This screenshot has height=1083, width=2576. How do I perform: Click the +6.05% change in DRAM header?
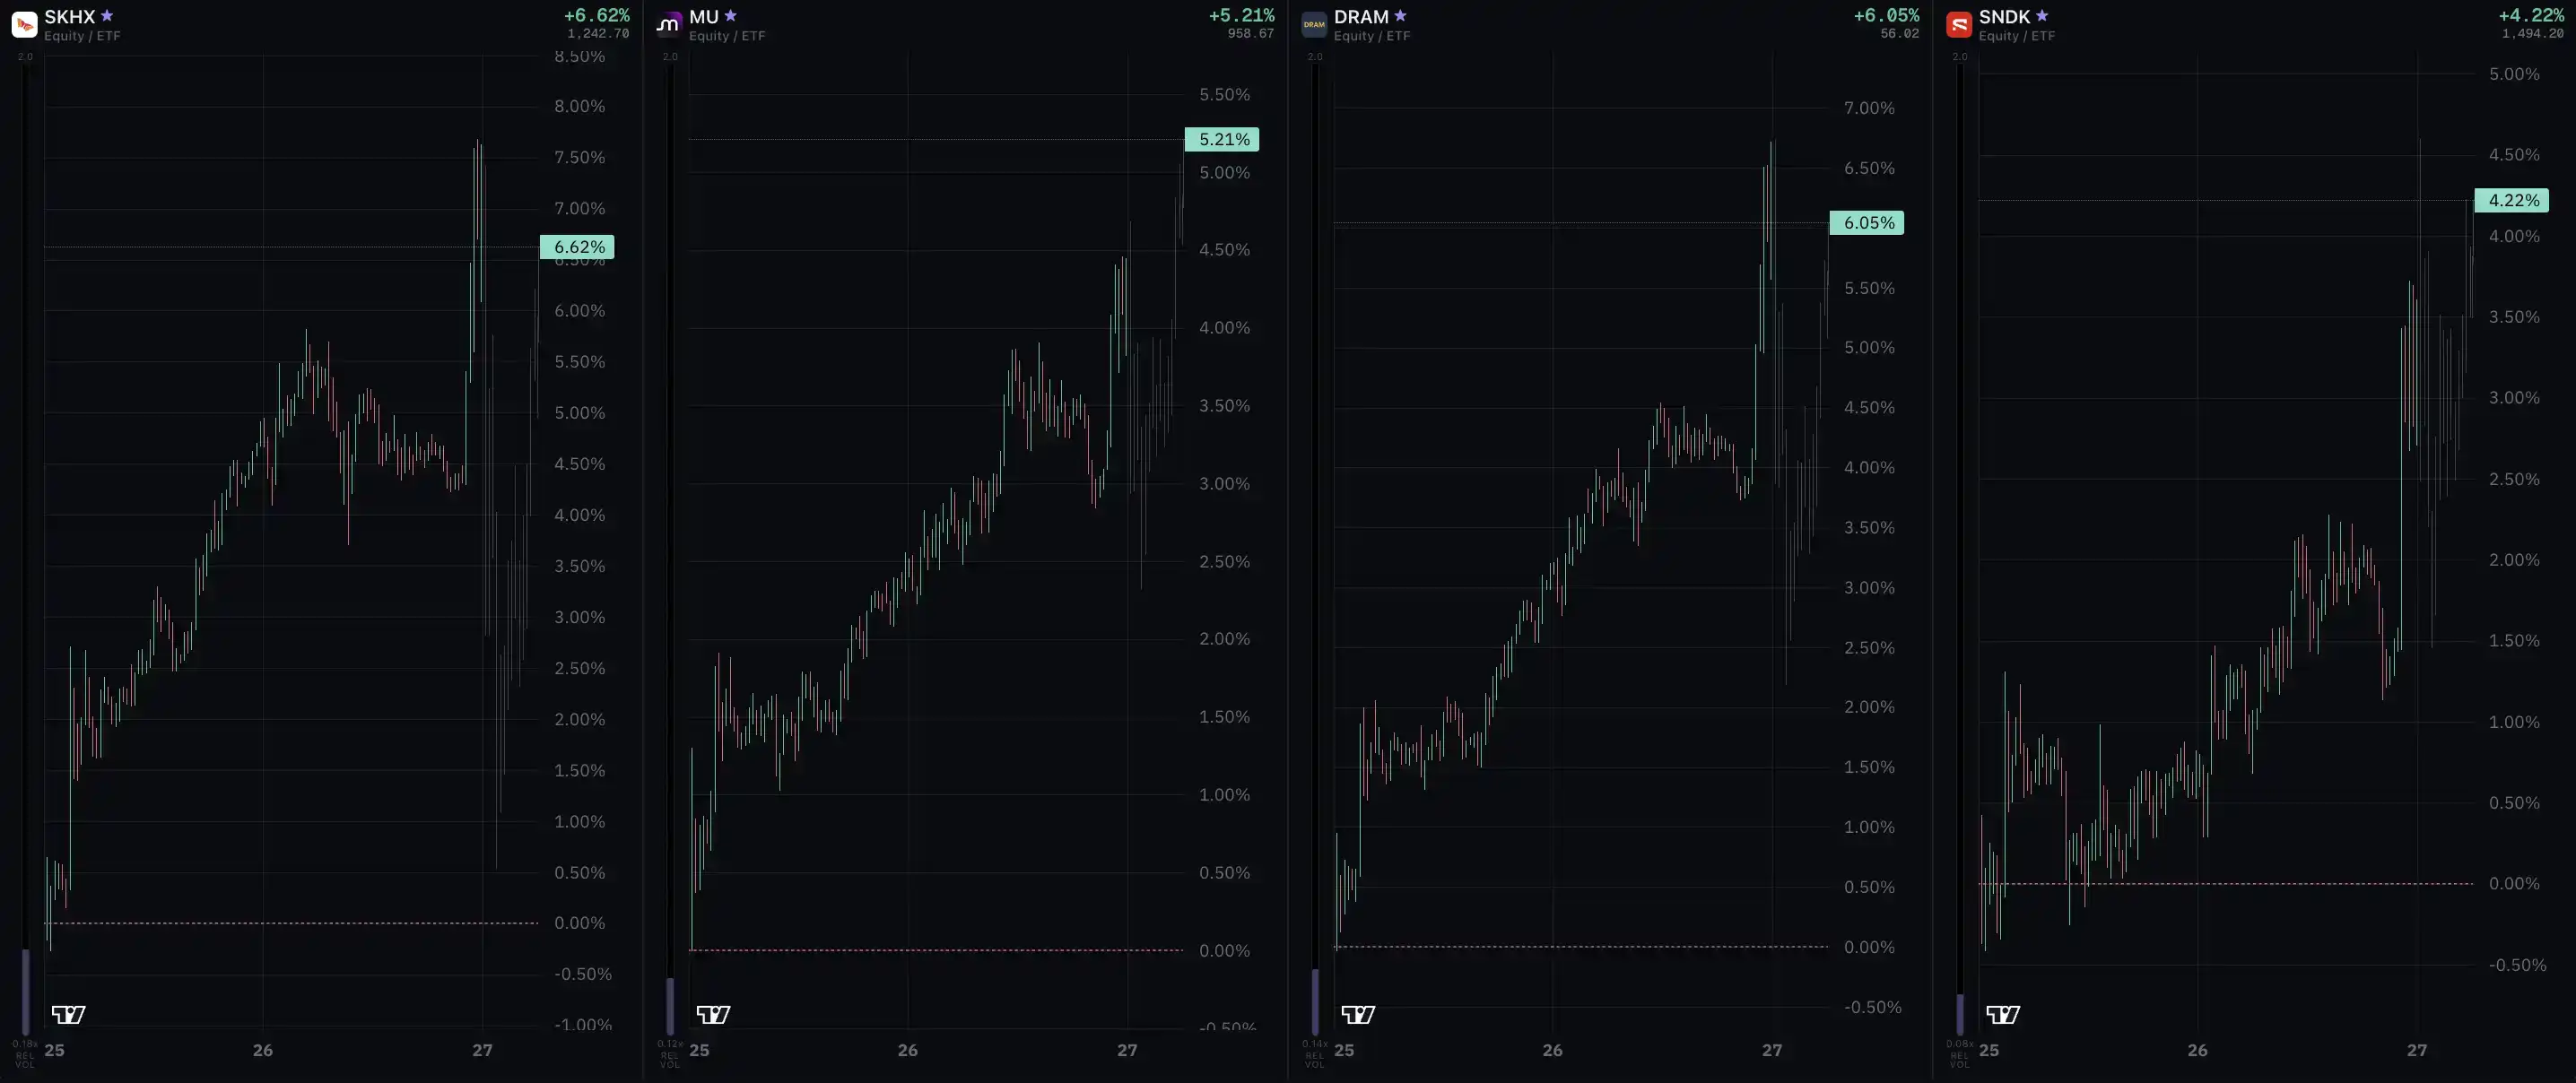click(x=1887, y=15)
